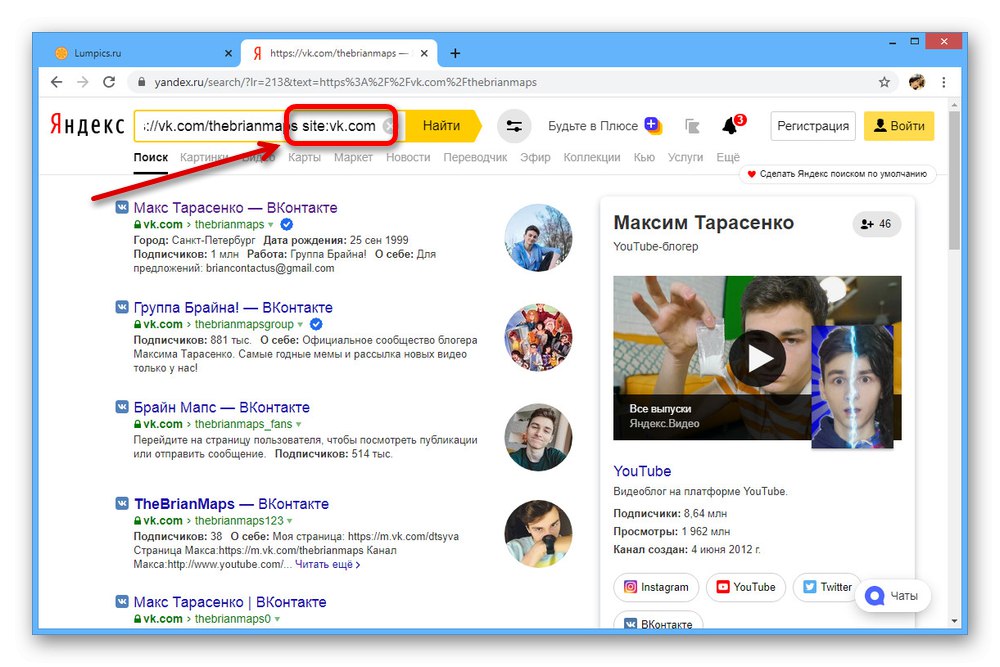The image size is (1000, 667).
Task: Expand dropdown next to thebrianmapsgroup URL
Action: pos(300,324)
